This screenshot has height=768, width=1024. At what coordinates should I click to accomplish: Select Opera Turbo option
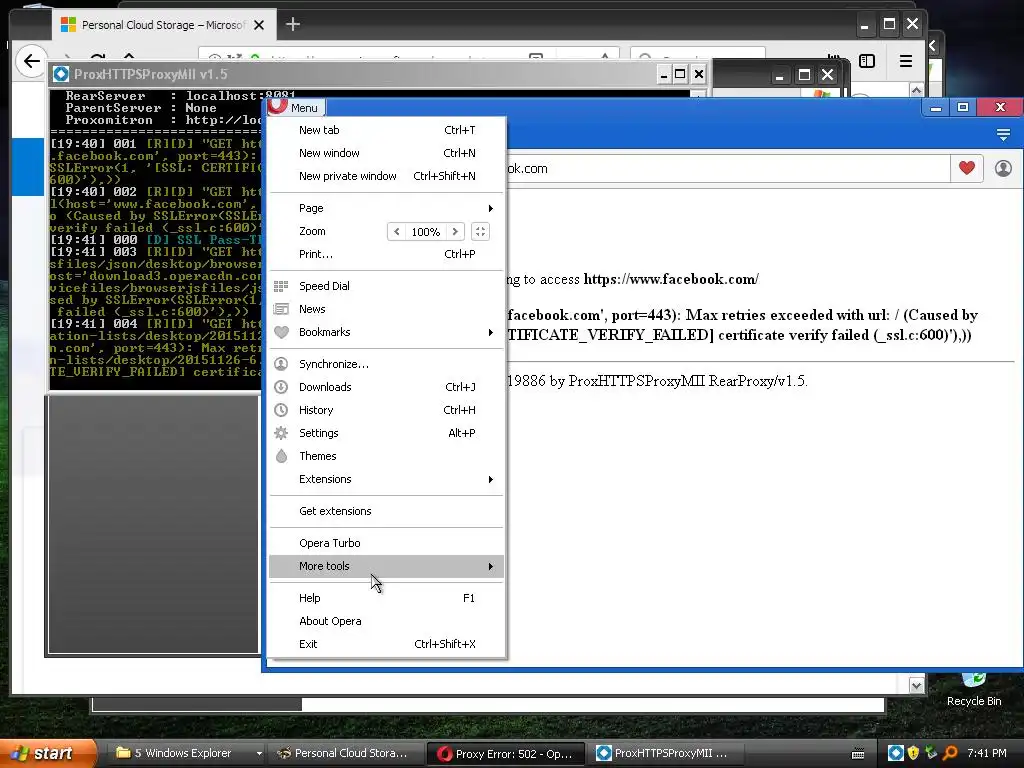(x=387, y=543)
